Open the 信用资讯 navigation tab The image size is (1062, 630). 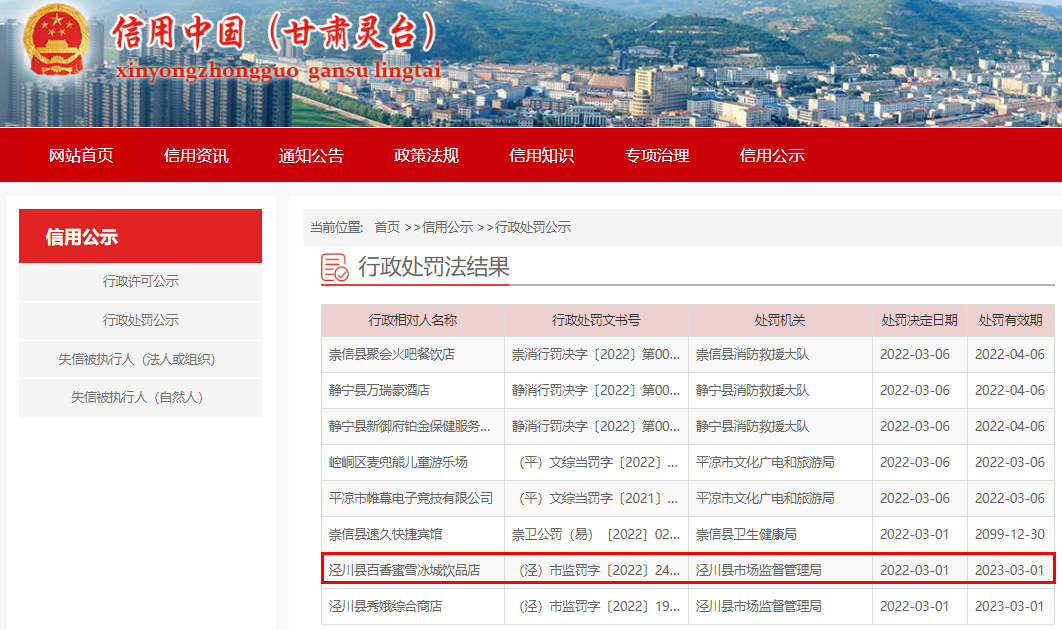pos(196,155)
